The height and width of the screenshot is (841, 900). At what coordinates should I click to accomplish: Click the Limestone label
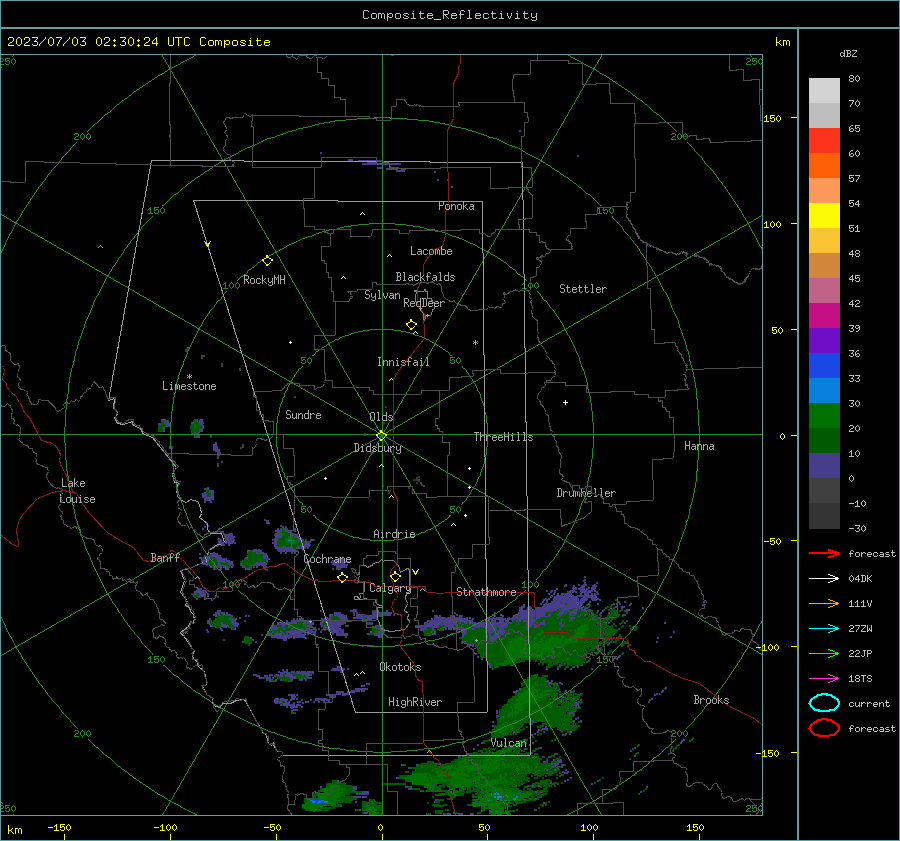pos(189,386)
